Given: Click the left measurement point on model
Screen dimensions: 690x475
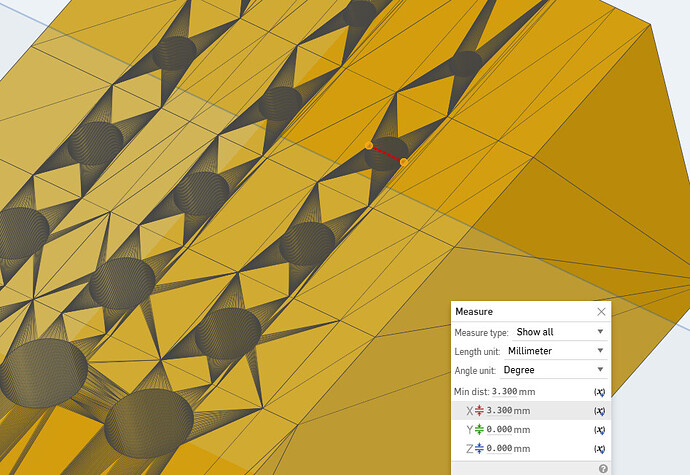Looking at the screenshot, I should (x=369, y=146).
